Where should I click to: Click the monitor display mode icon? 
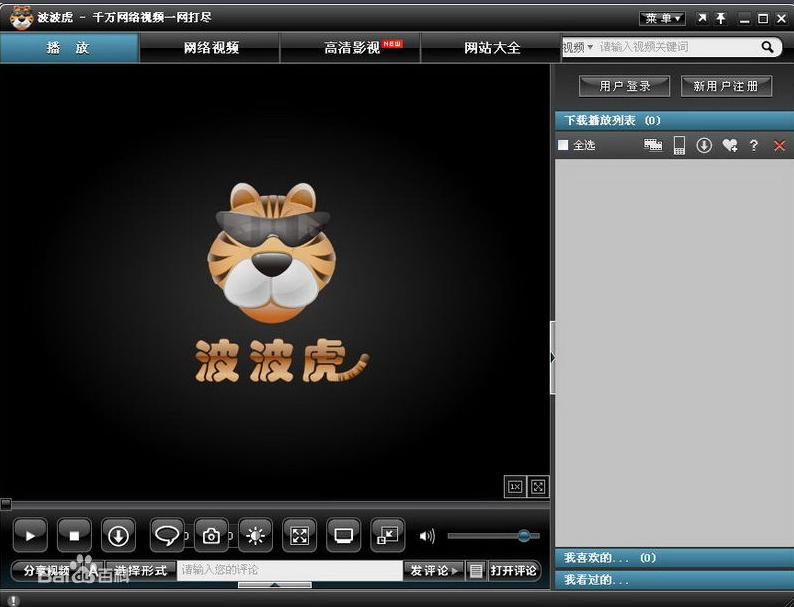tap(344, 535)
